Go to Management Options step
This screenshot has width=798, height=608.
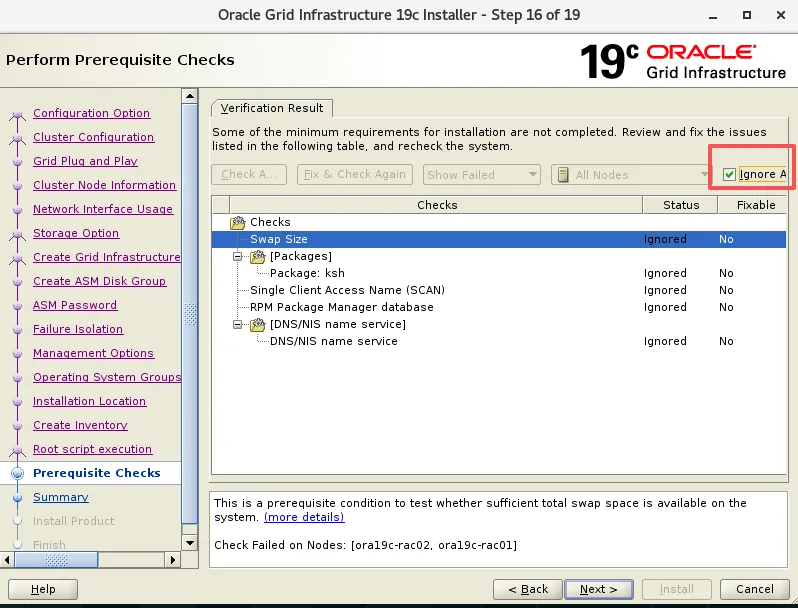click(x=93, y=353)
